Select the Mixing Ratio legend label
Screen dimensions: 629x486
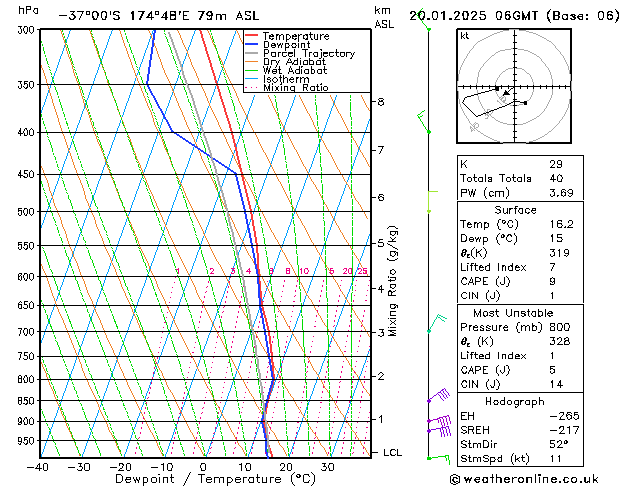click(x=296, y=87)
